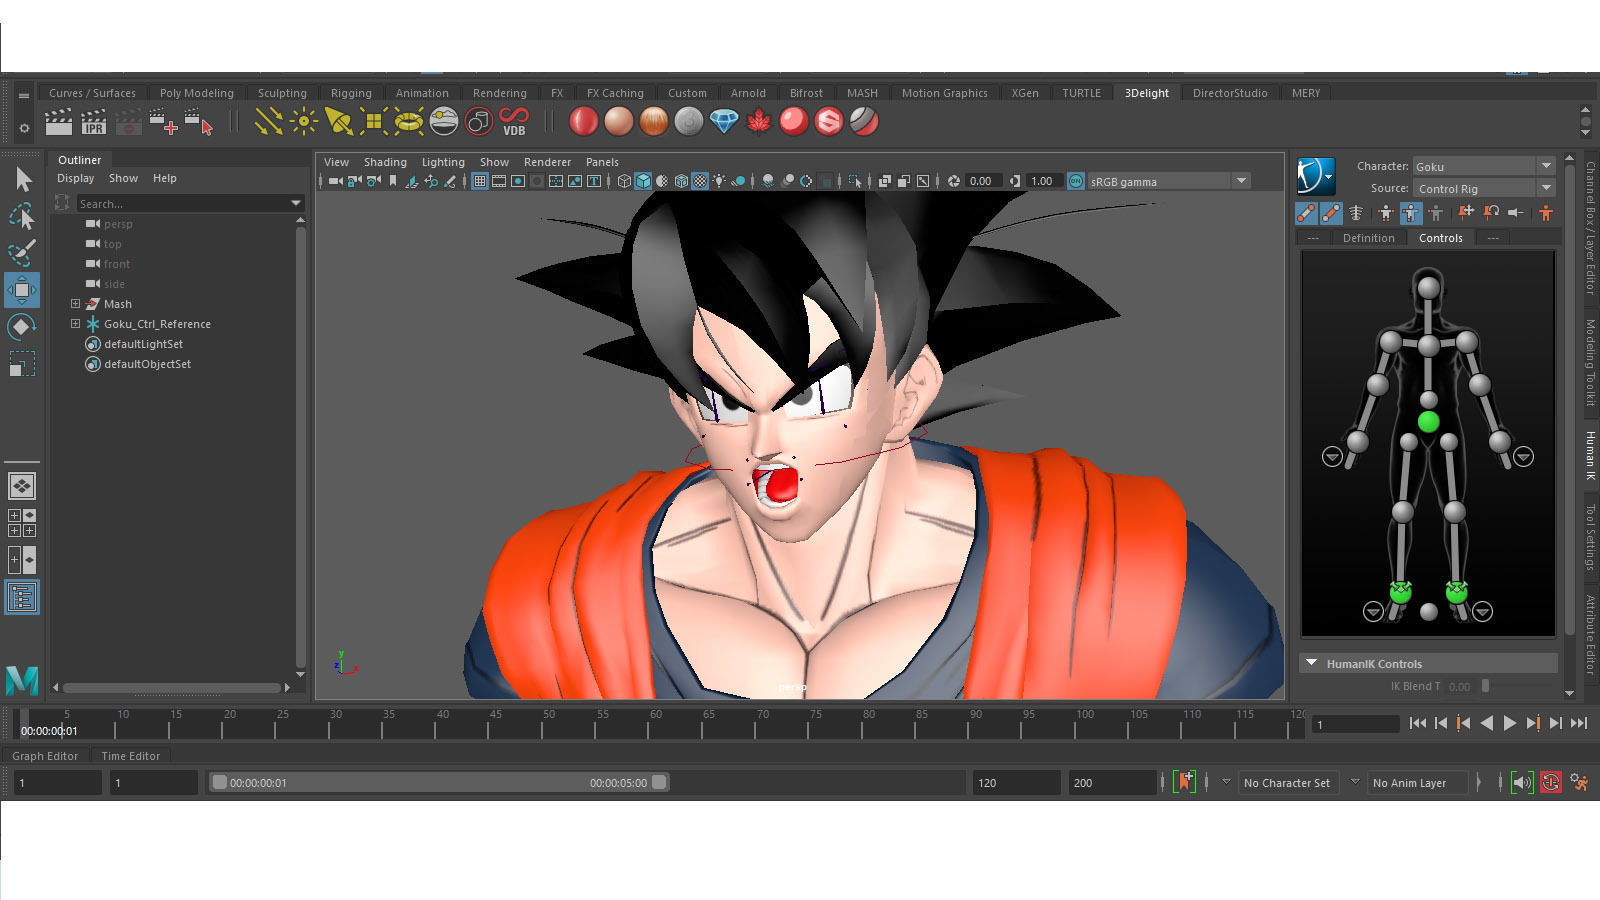This screenshot has height=900, width=1600.
Task: Toggle the audio speaker icon in range bar
Action: click(1521, 782)
